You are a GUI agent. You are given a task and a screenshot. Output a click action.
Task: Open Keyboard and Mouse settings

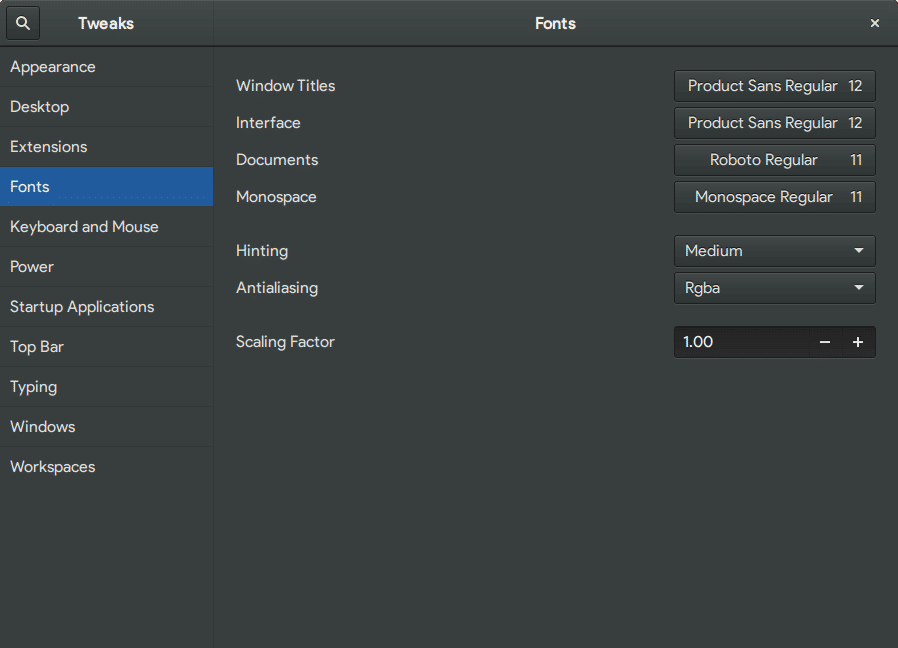click(x=84, y=227)
